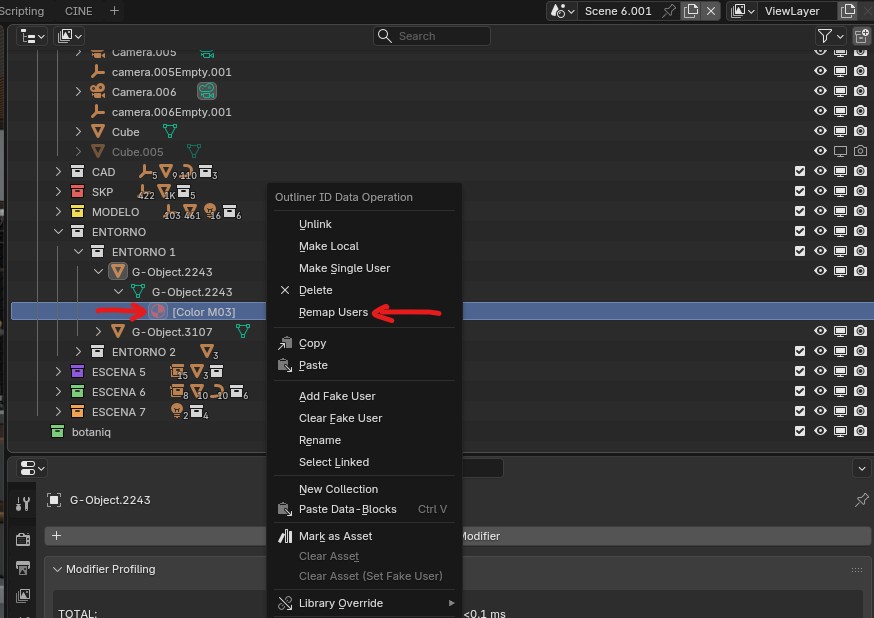
Task: Uncheck the ESCENA 7 collection checkbox
Action: point(800,411)
